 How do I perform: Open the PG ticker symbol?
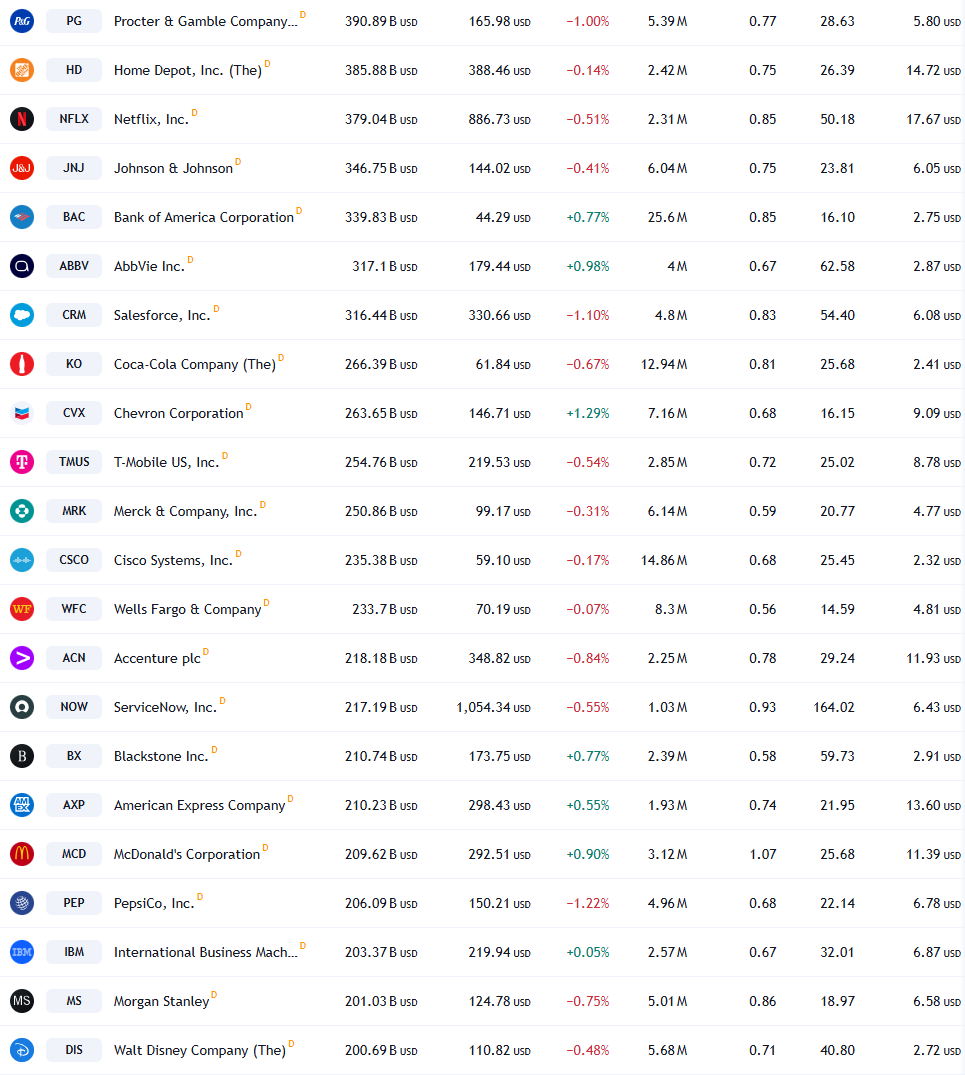click(74, 21)
